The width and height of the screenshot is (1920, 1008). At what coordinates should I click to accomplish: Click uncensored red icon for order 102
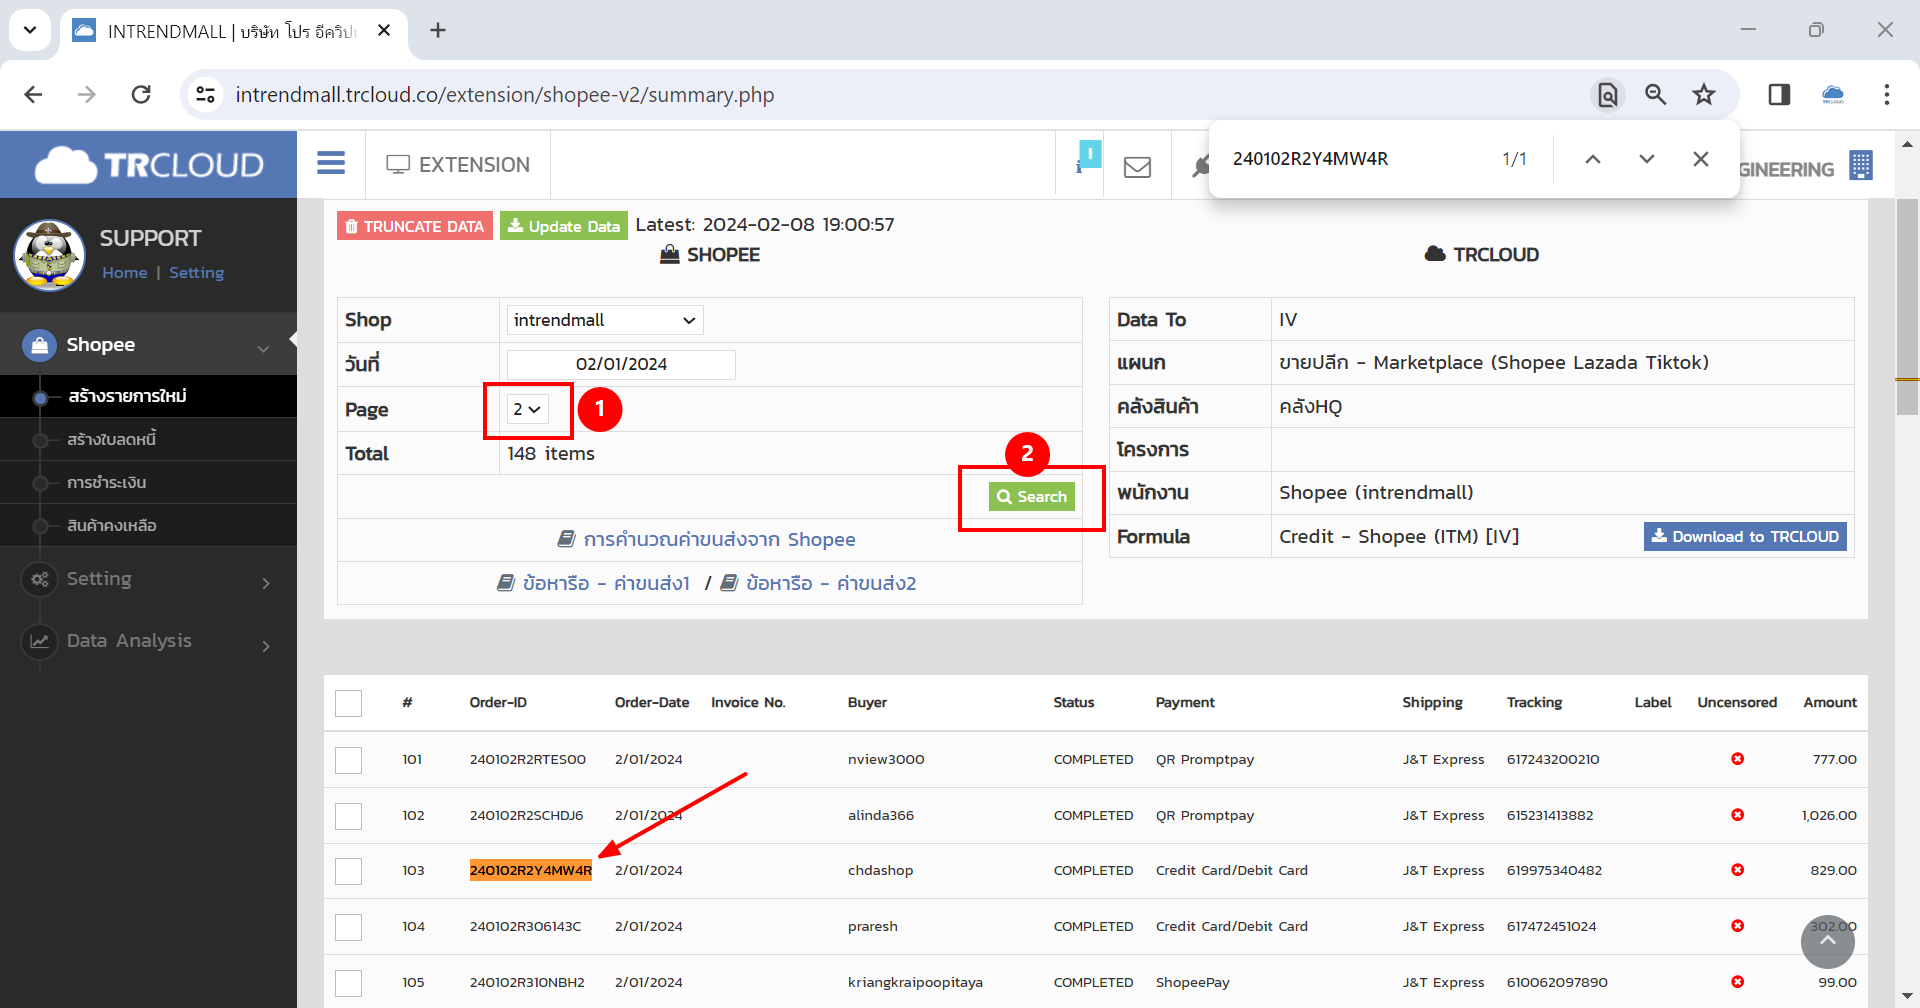point(1738,815)
